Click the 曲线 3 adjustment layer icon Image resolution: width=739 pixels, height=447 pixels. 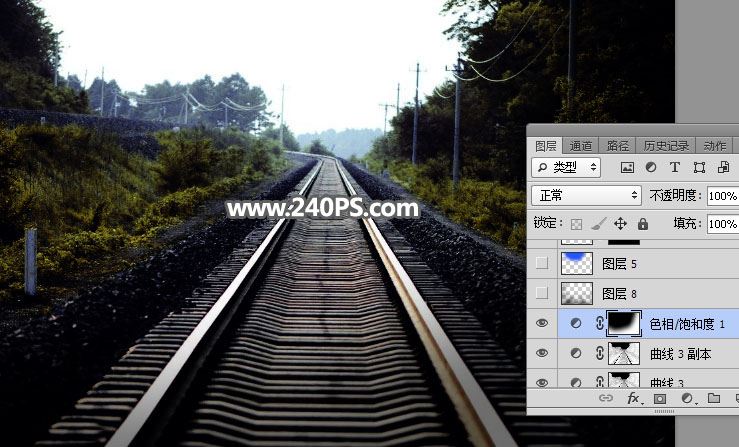(x=575, y=382)
